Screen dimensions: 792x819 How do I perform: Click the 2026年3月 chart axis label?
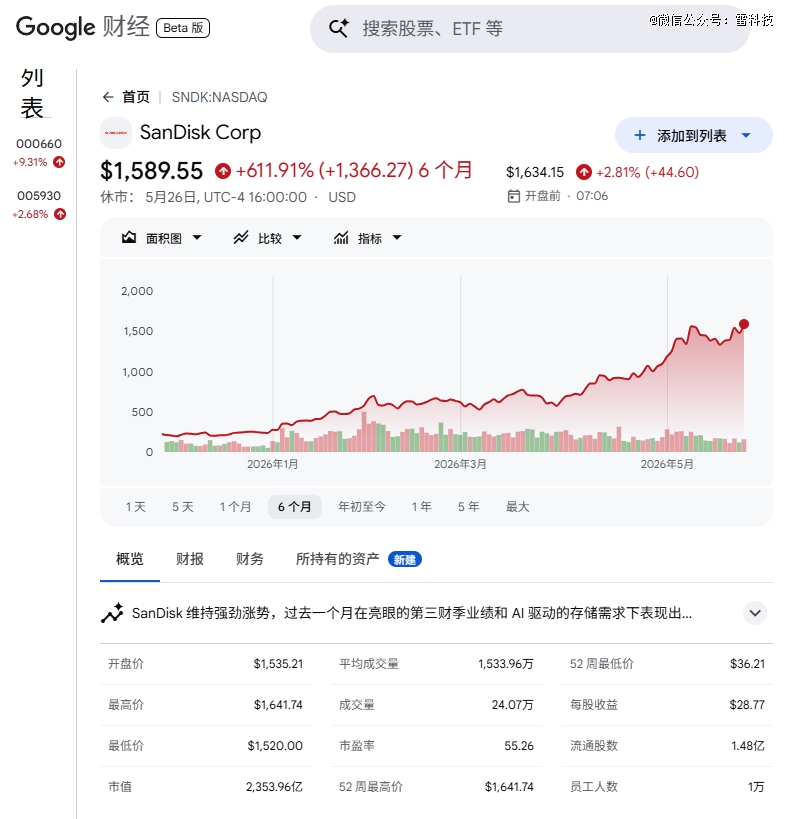(x=460, y=464)
